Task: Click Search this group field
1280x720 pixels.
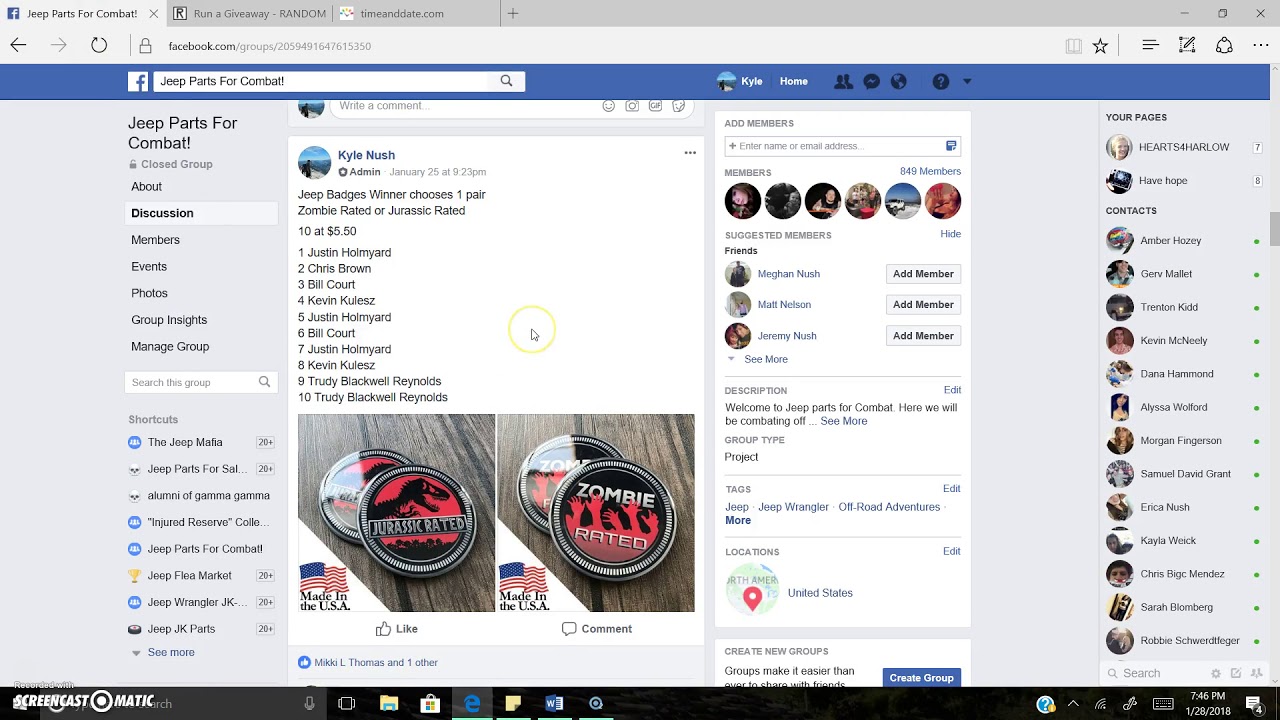Action: (200, 382)
